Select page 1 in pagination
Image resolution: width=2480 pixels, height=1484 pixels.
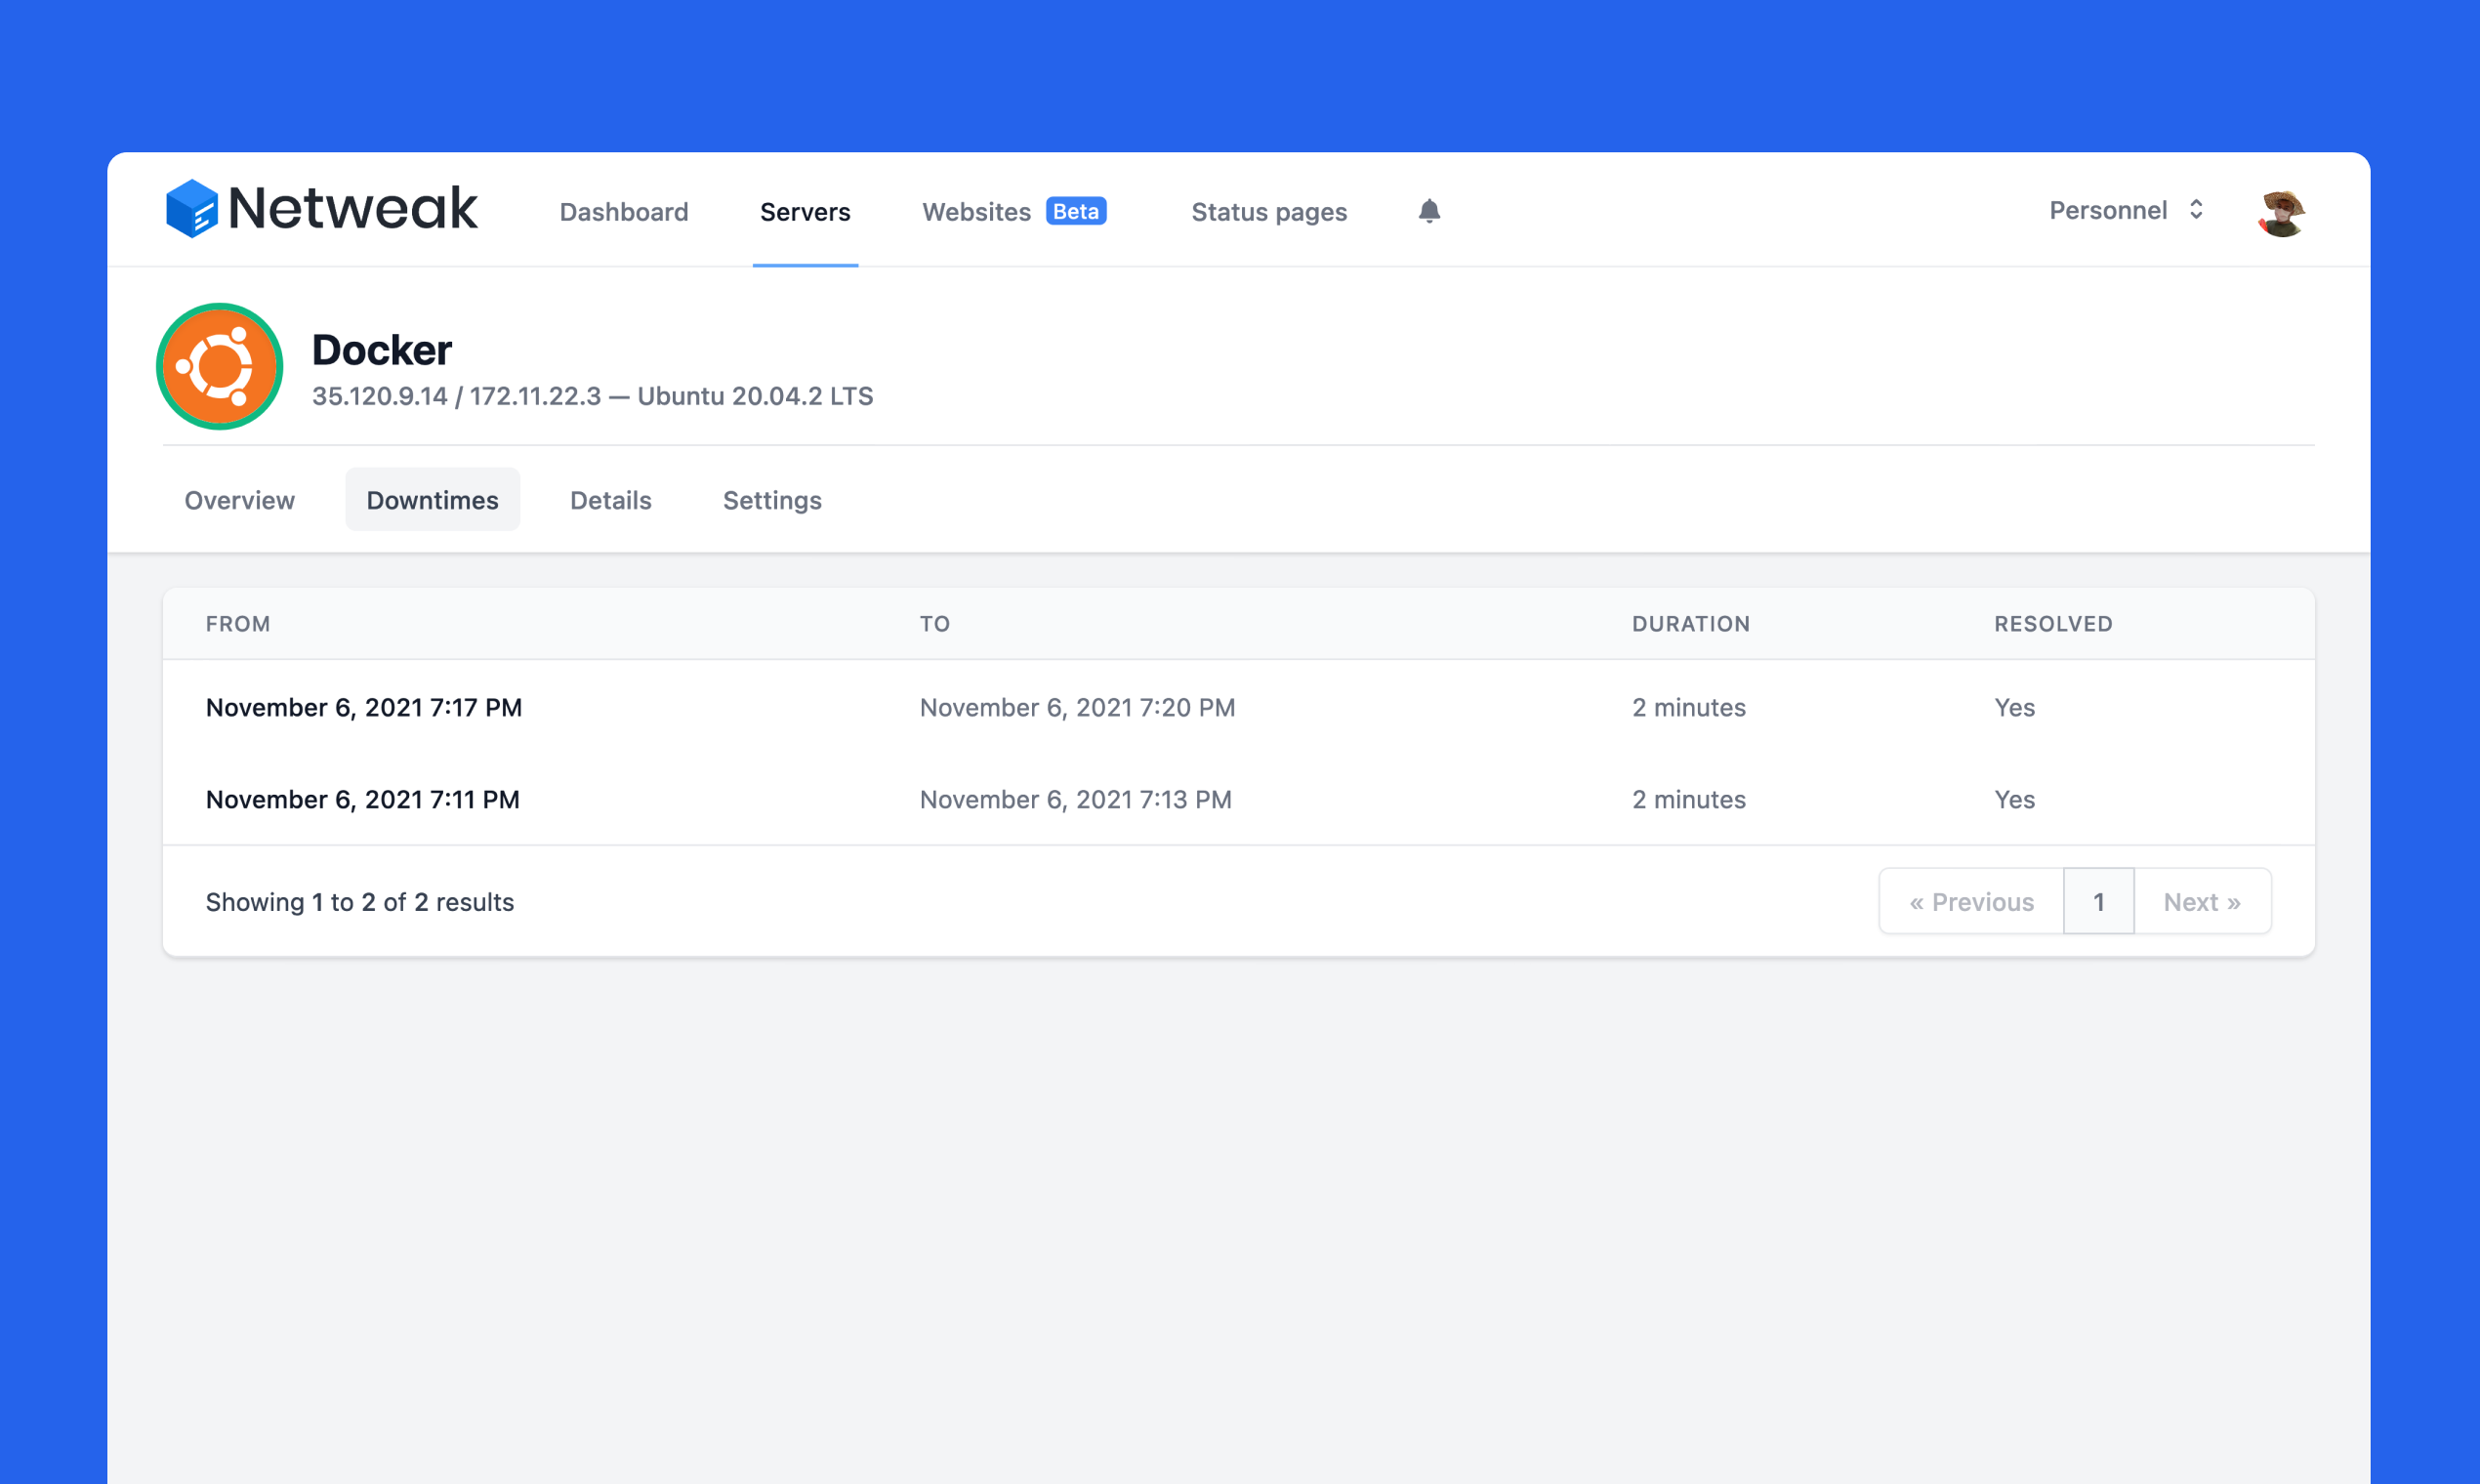pyautogui.click(x=2099, y=902)
